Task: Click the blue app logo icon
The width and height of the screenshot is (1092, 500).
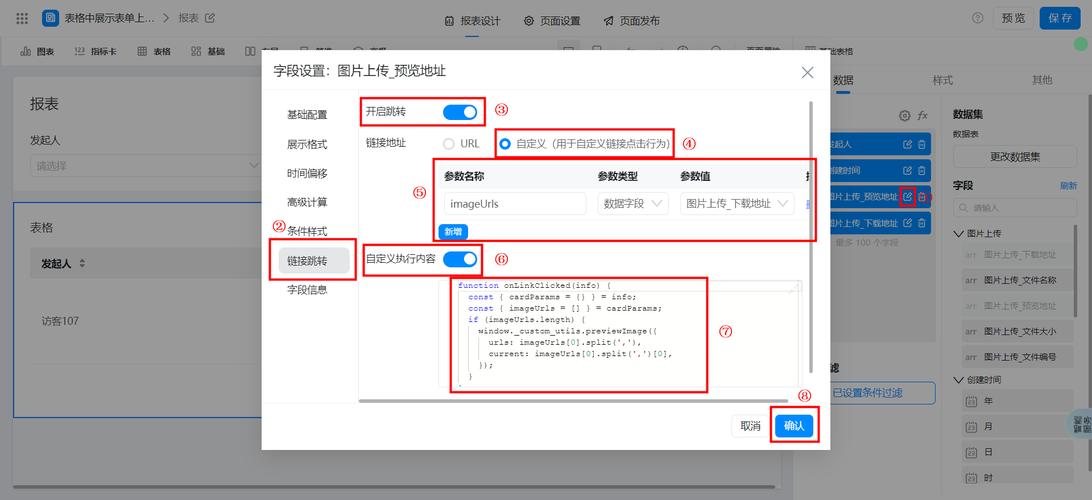Action: (x=50, y=19)
